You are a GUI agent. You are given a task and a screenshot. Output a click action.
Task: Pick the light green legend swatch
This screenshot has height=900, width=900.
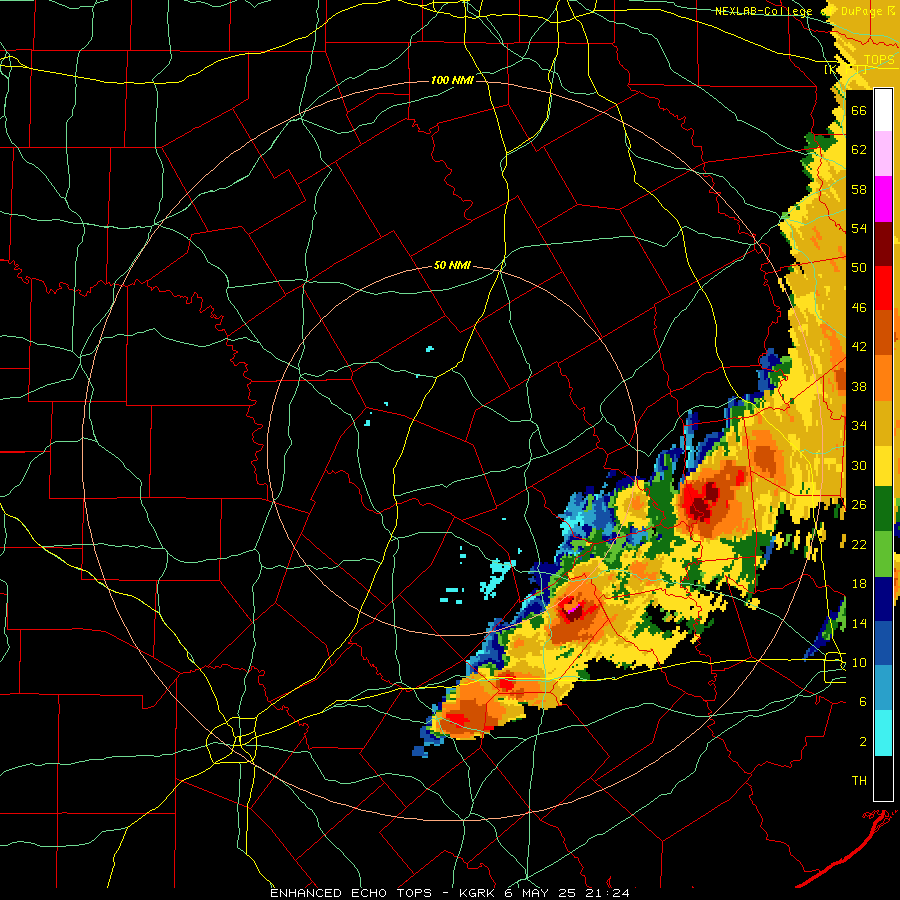coord(883,554)
